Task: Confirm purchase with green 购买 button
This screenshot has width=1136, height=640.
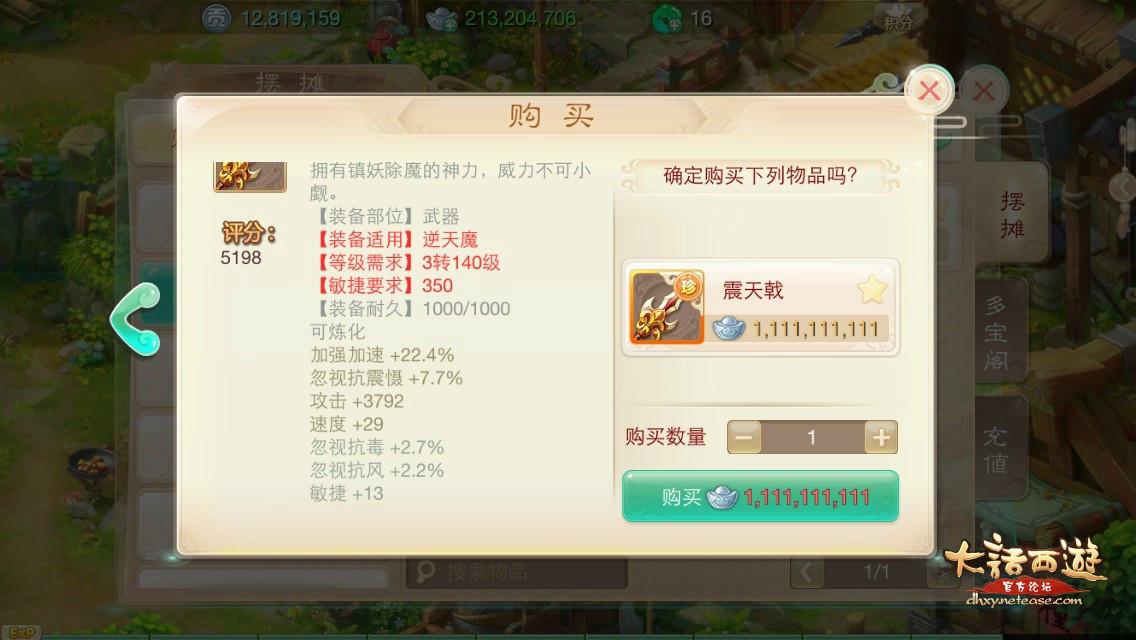Action: (x=761, y=496)
